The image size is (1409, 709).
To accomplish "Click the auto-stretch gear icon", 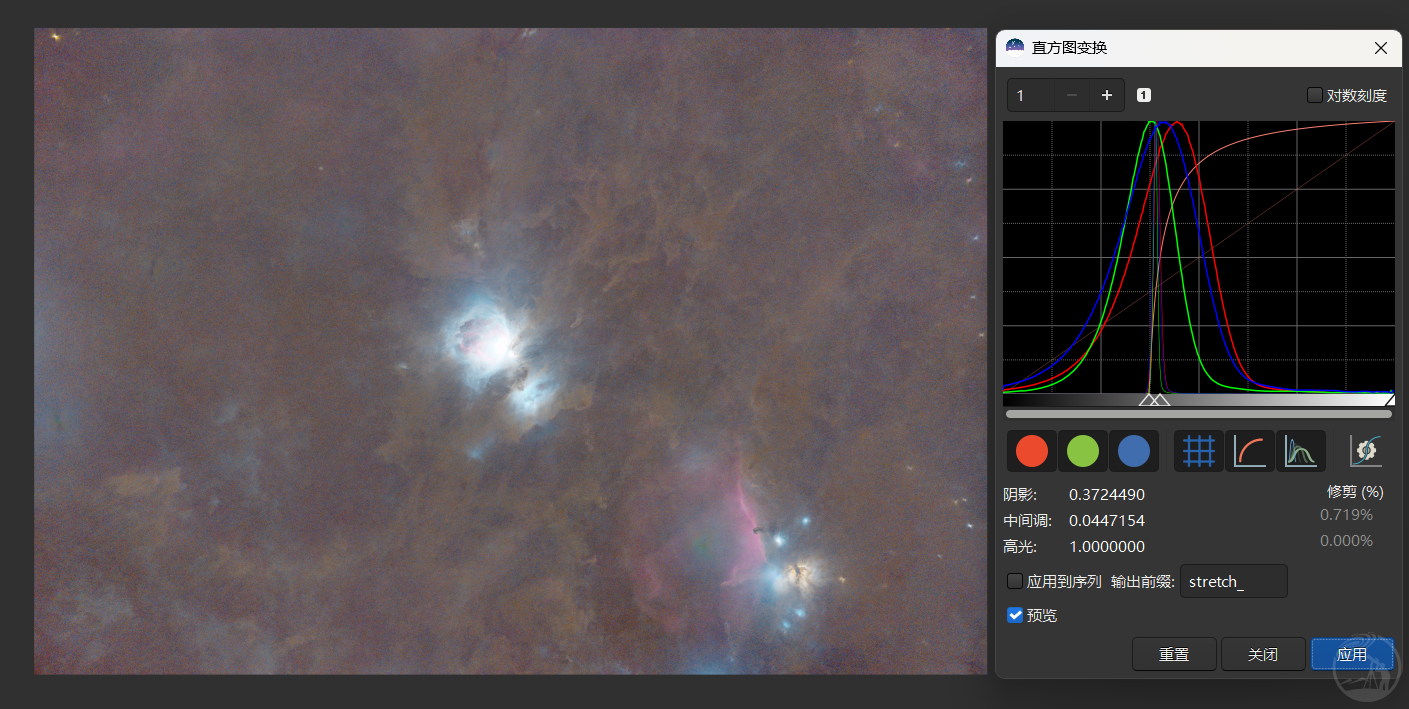I will pos(1366,451).
